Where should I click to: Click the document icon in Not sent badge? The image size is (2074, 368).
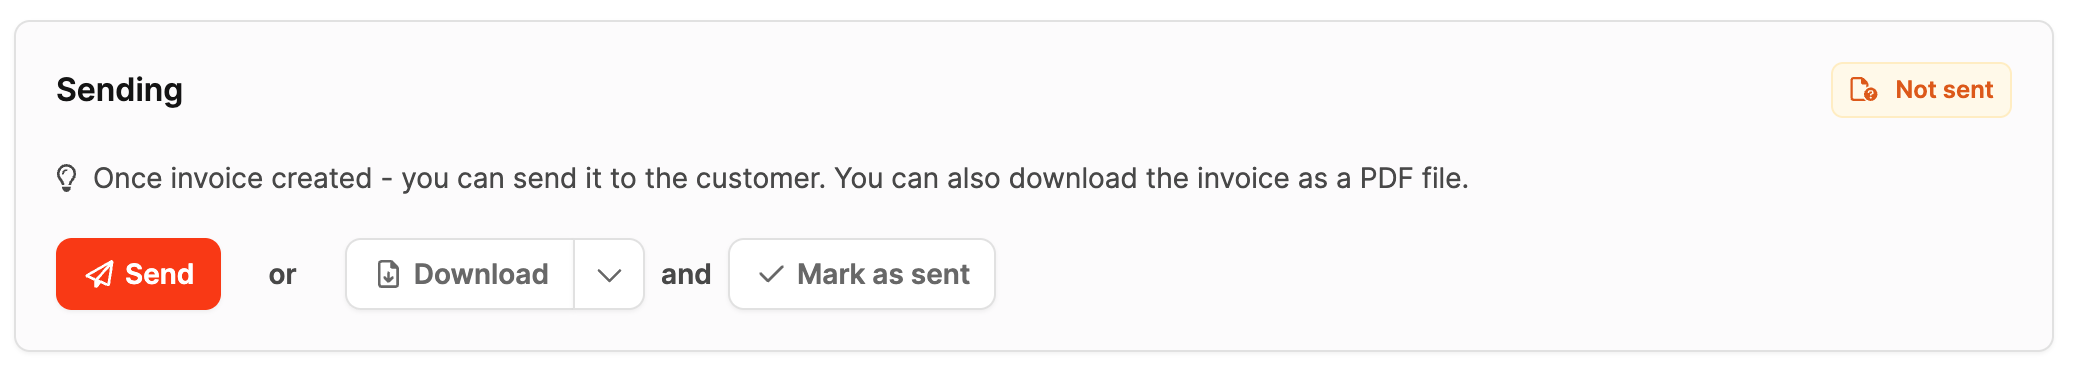[x=1863, y=90]
